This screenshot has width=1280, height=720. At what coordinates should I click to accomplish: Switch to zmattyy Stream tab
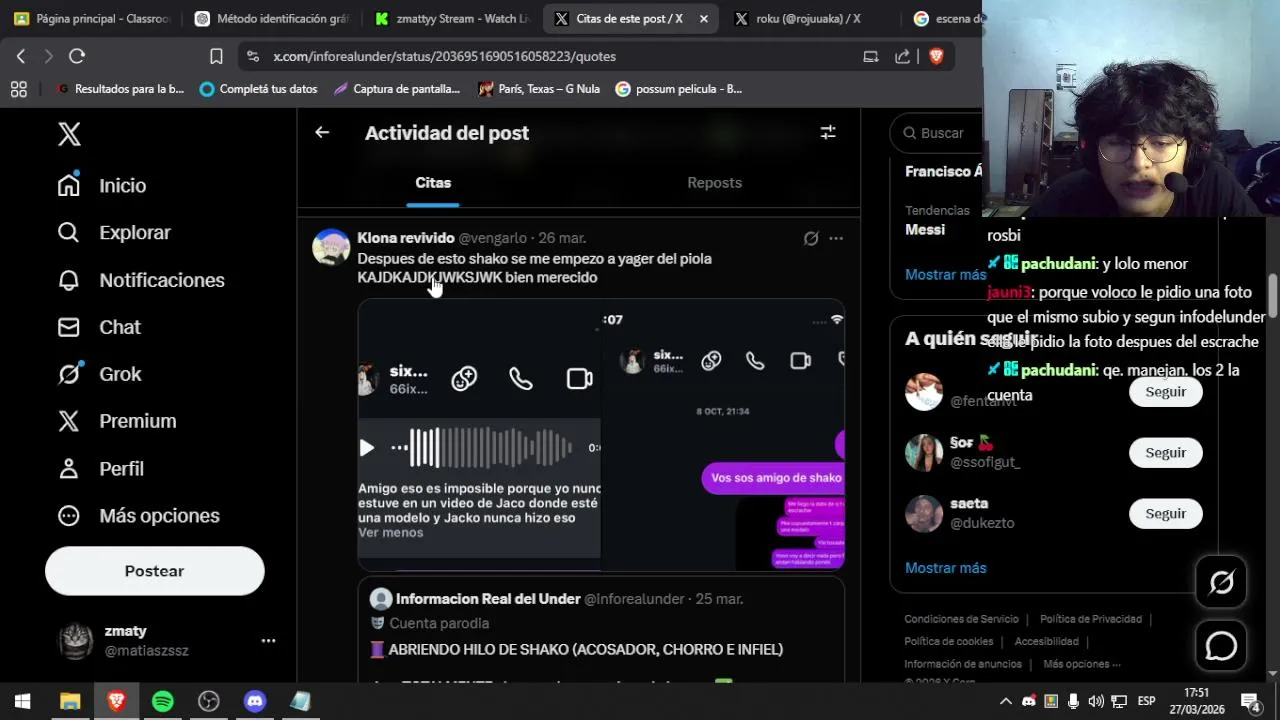[x=452, y=19]
